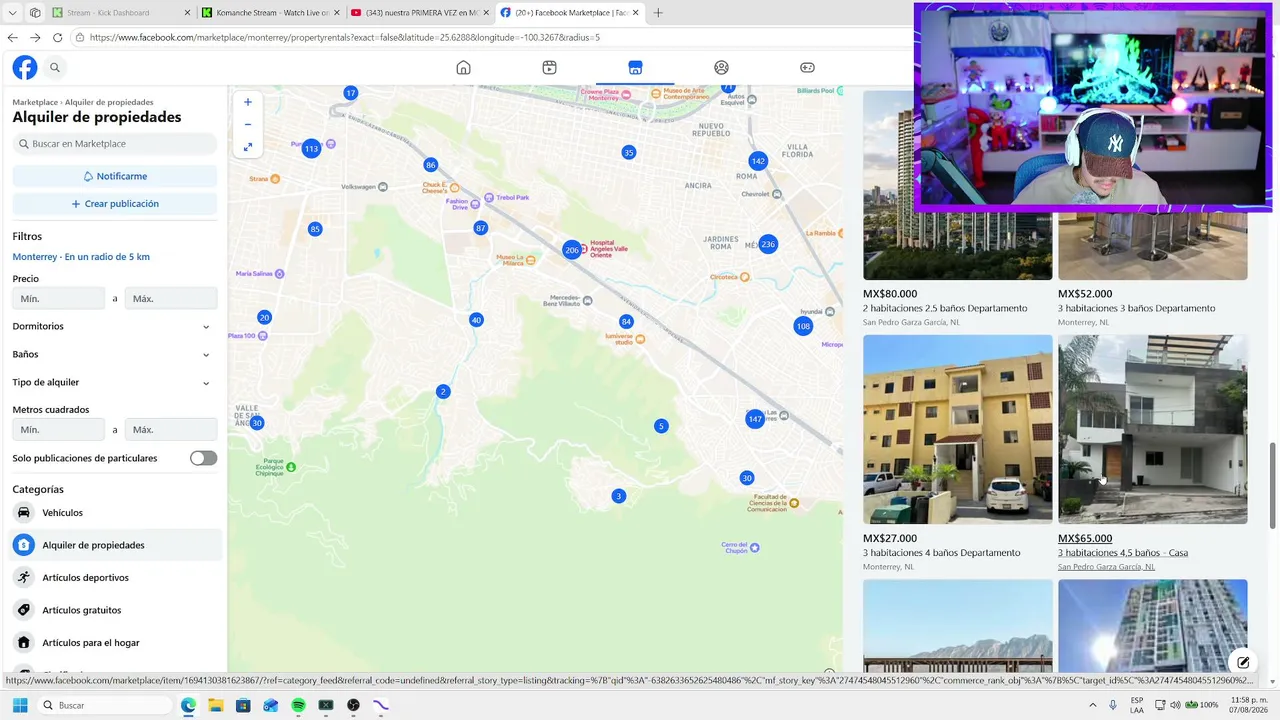Go back in browser history
The image size is (1280, 720).
13,38
